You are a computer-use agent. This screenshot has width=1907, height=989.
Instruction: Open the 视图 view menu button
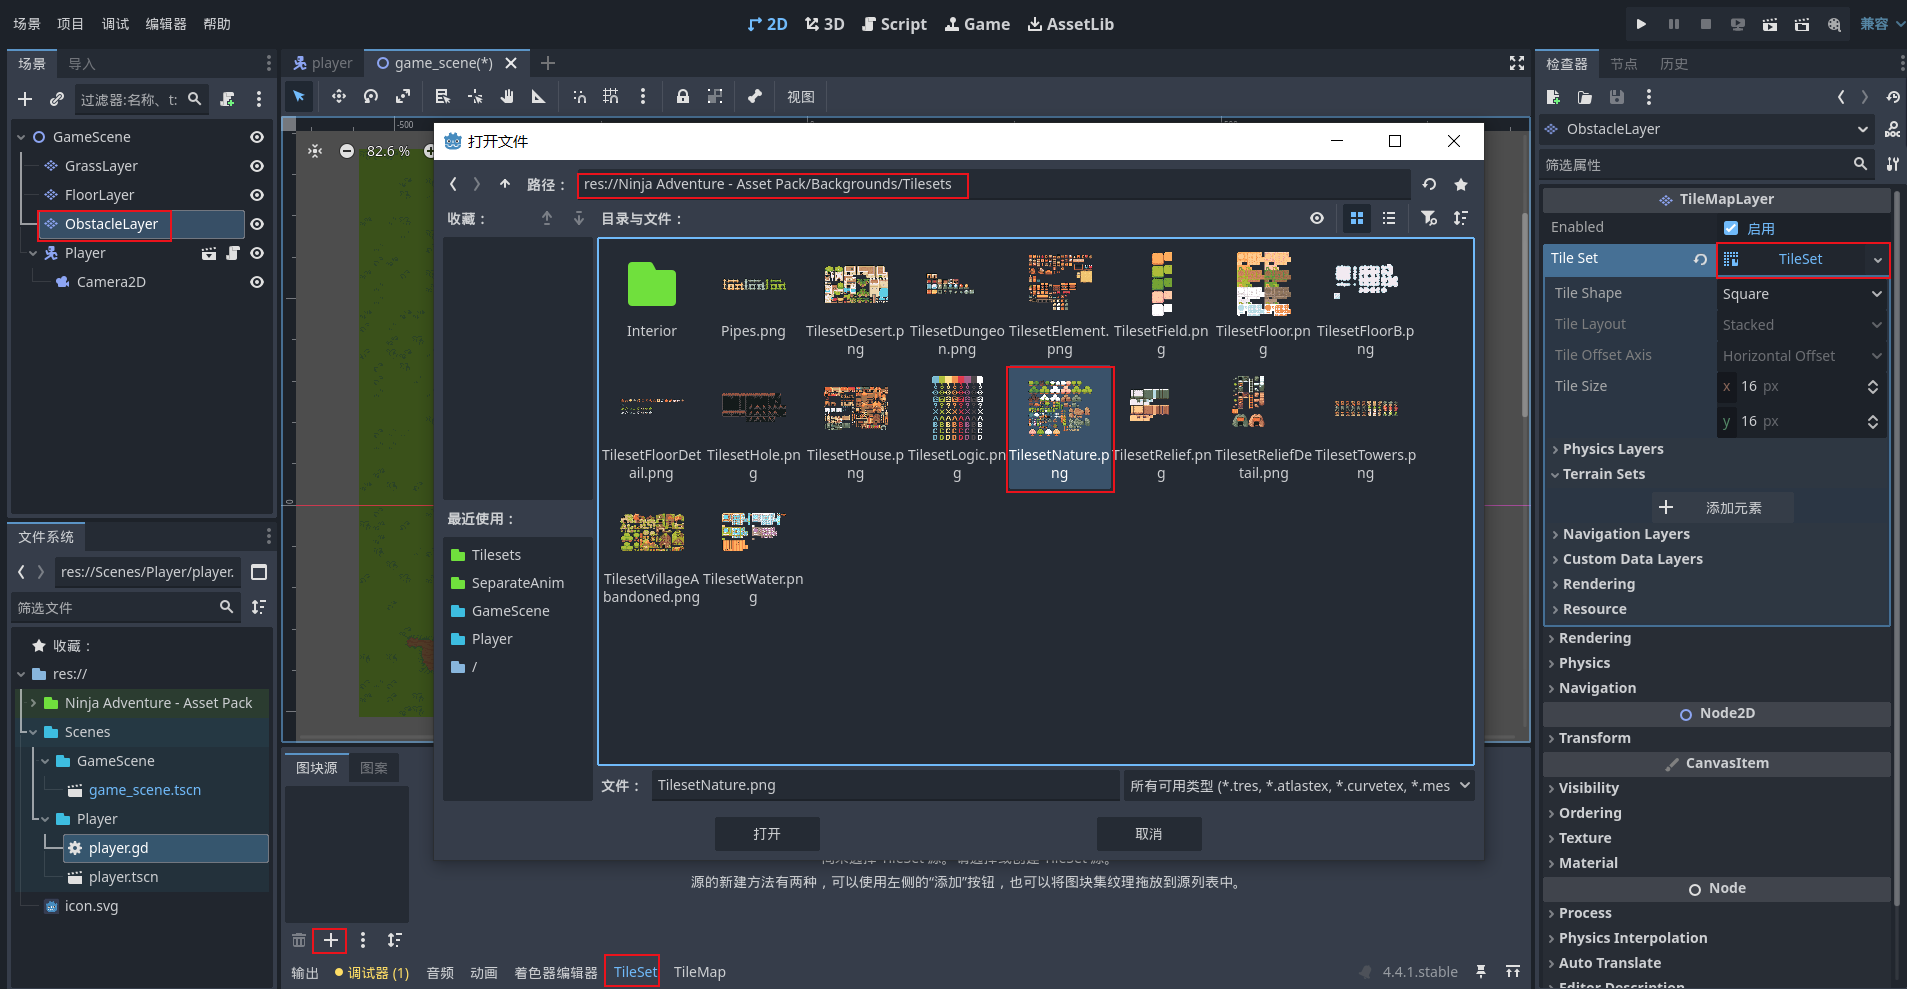tap(801, 97)
